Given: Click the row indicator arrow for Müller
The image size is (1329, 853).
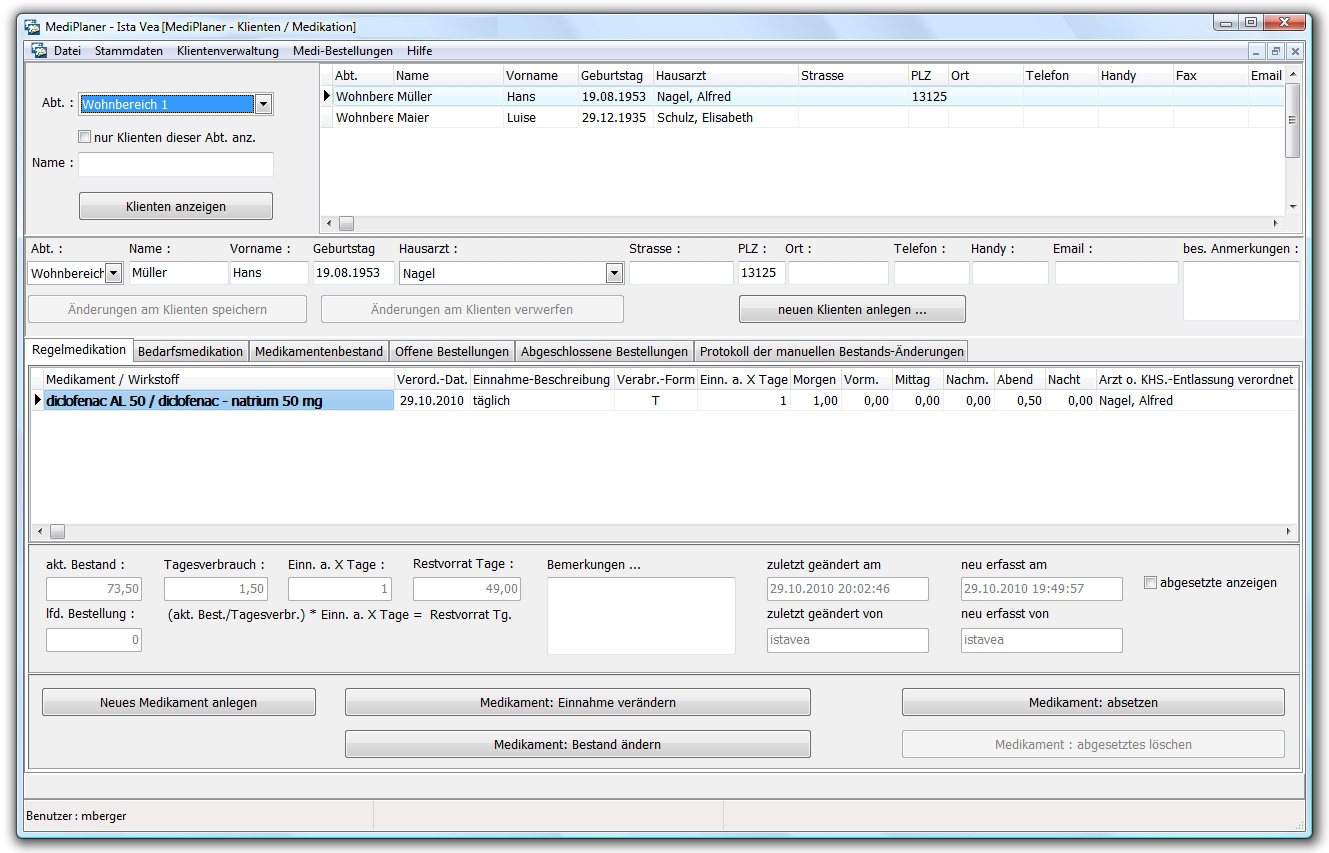Looking at the screenshot, I should tap(326, 97).
